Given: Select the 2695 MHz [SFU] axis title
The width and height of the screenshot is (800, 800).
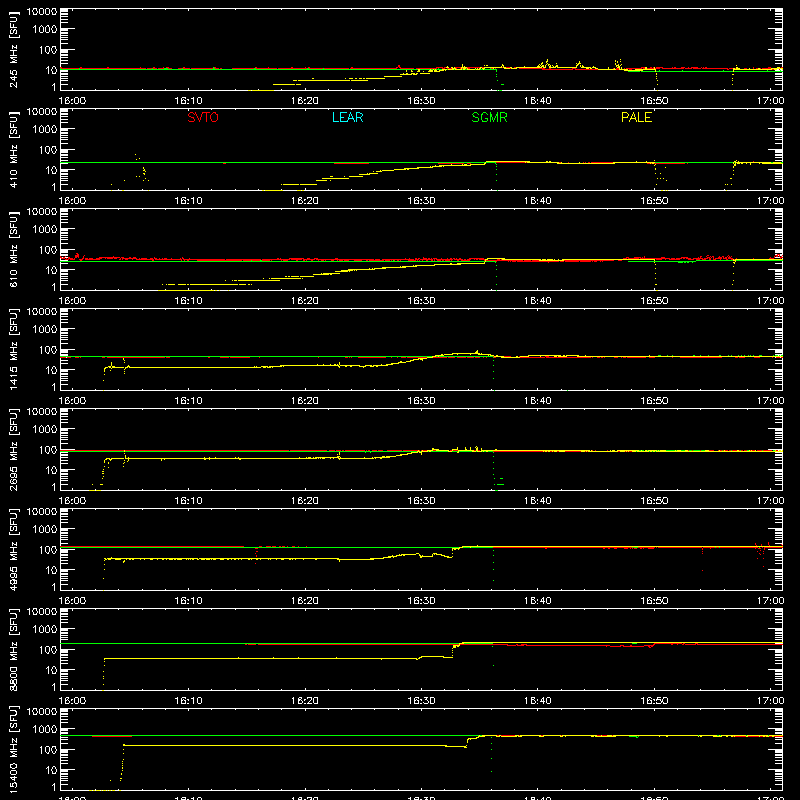Looking at the screenshot, I should 13,449.
